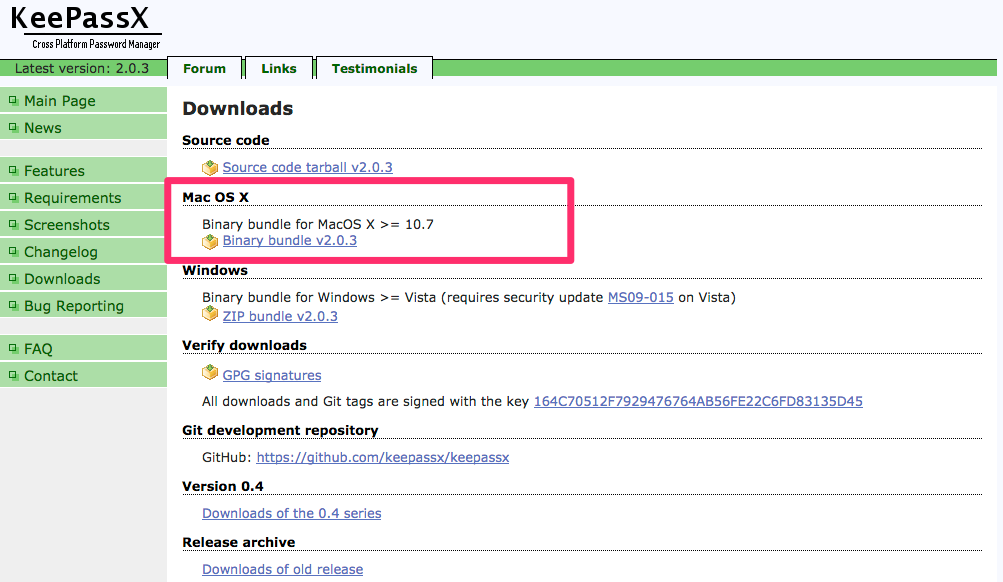
Task: Click the package icon beside ZIP bundle v2.0.3
Action: point(210,314)
